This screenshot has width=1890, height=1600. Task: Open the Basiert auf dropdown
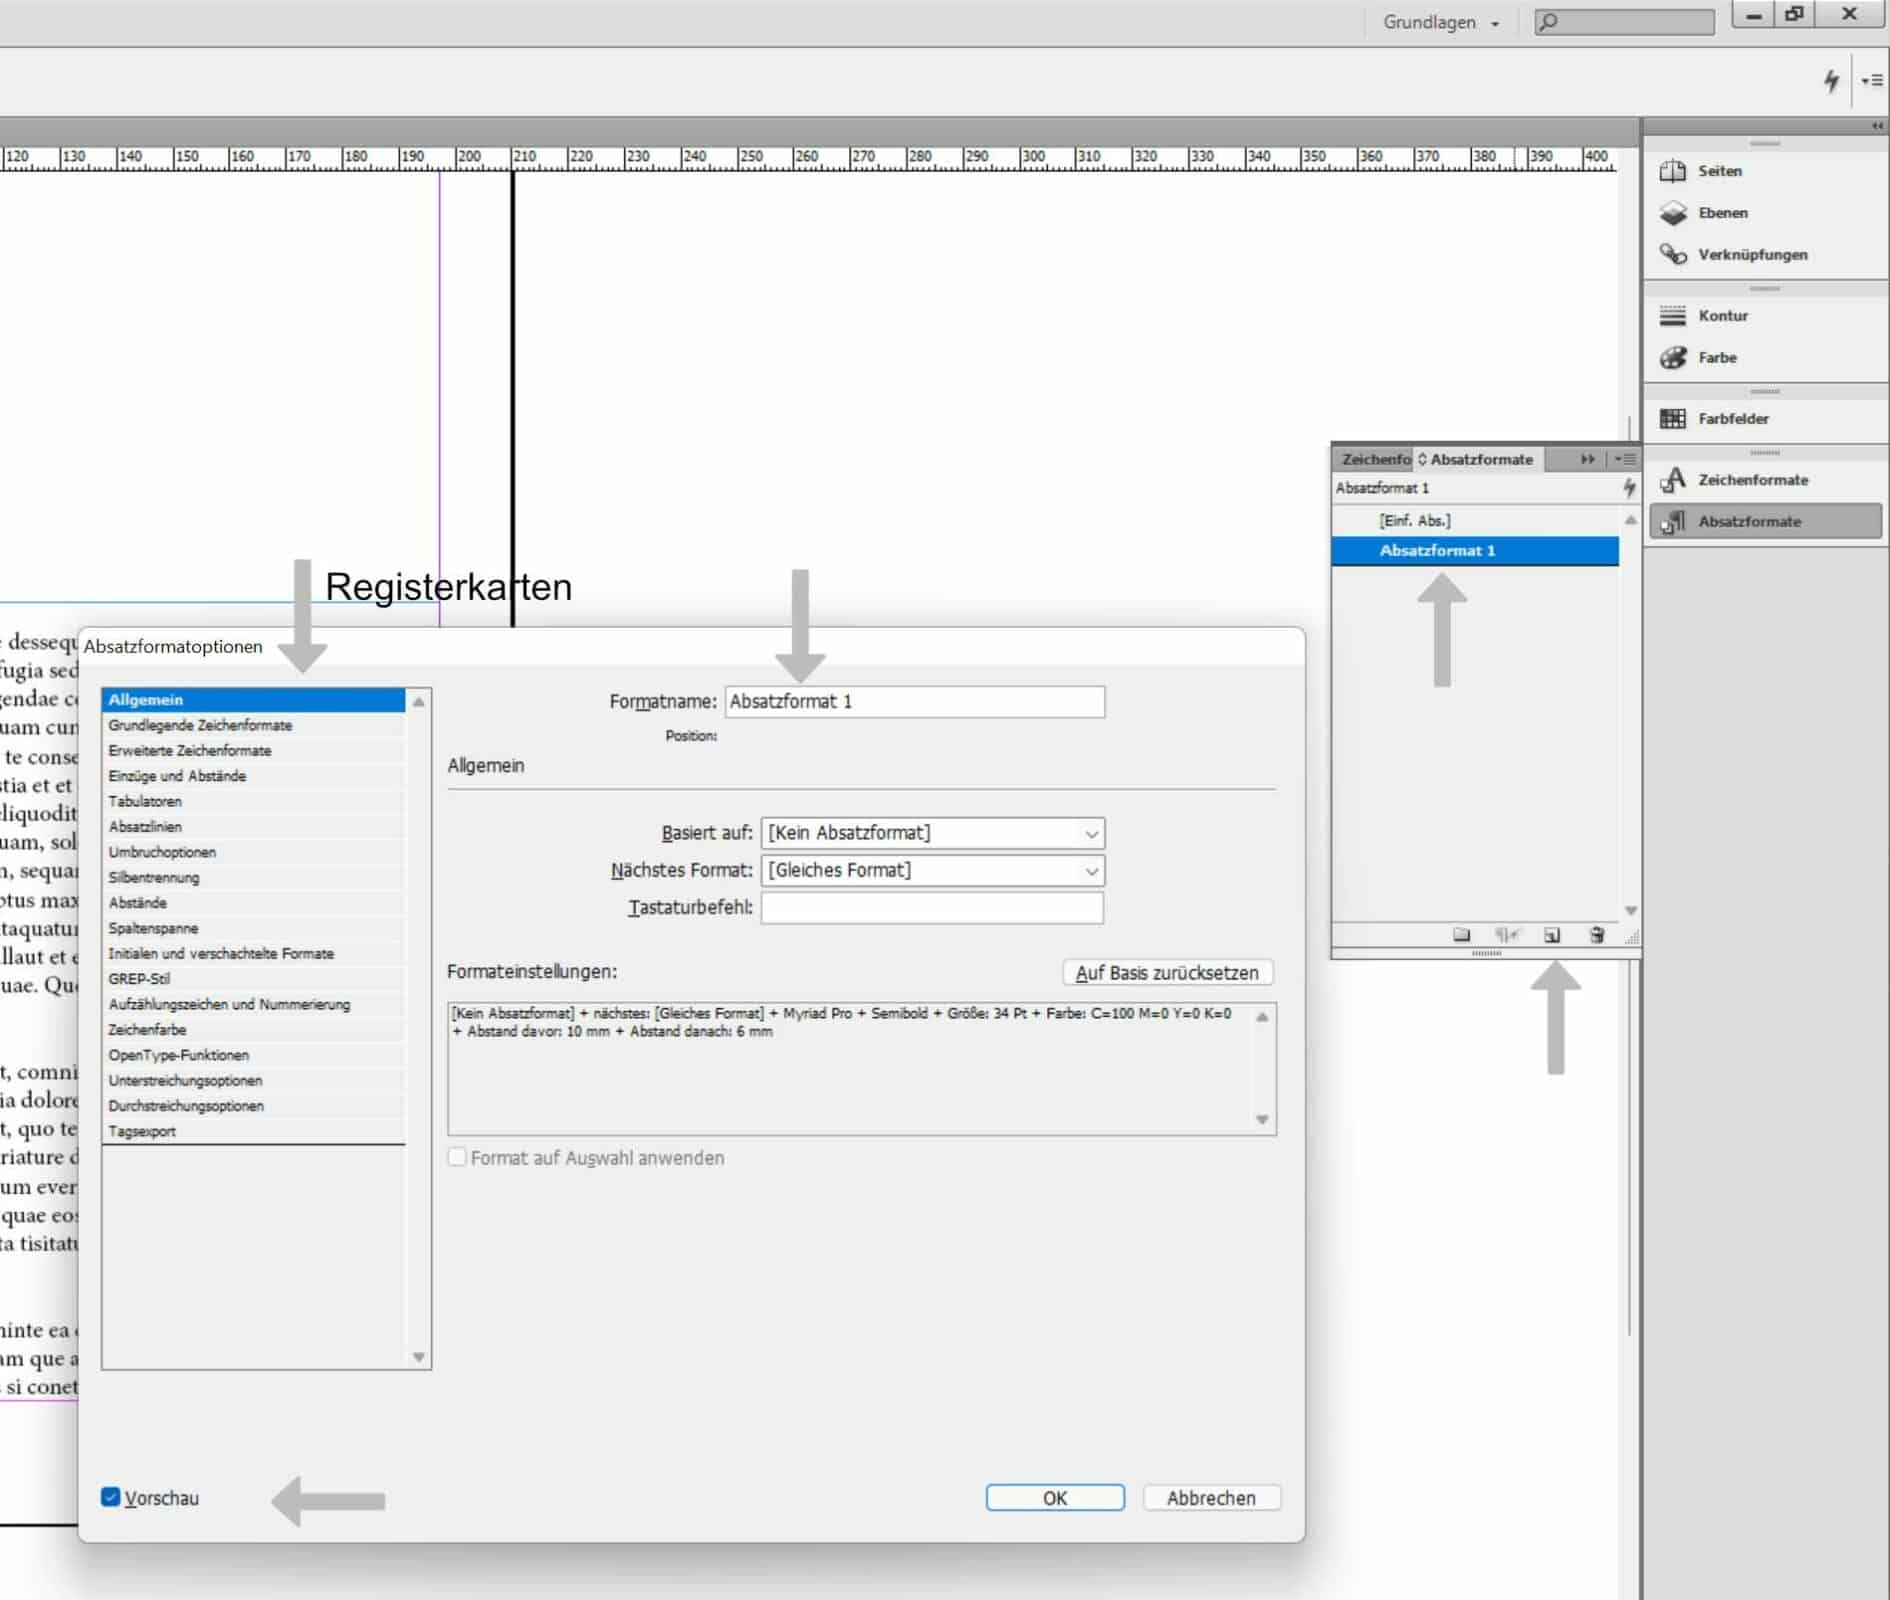coord(933,833)
